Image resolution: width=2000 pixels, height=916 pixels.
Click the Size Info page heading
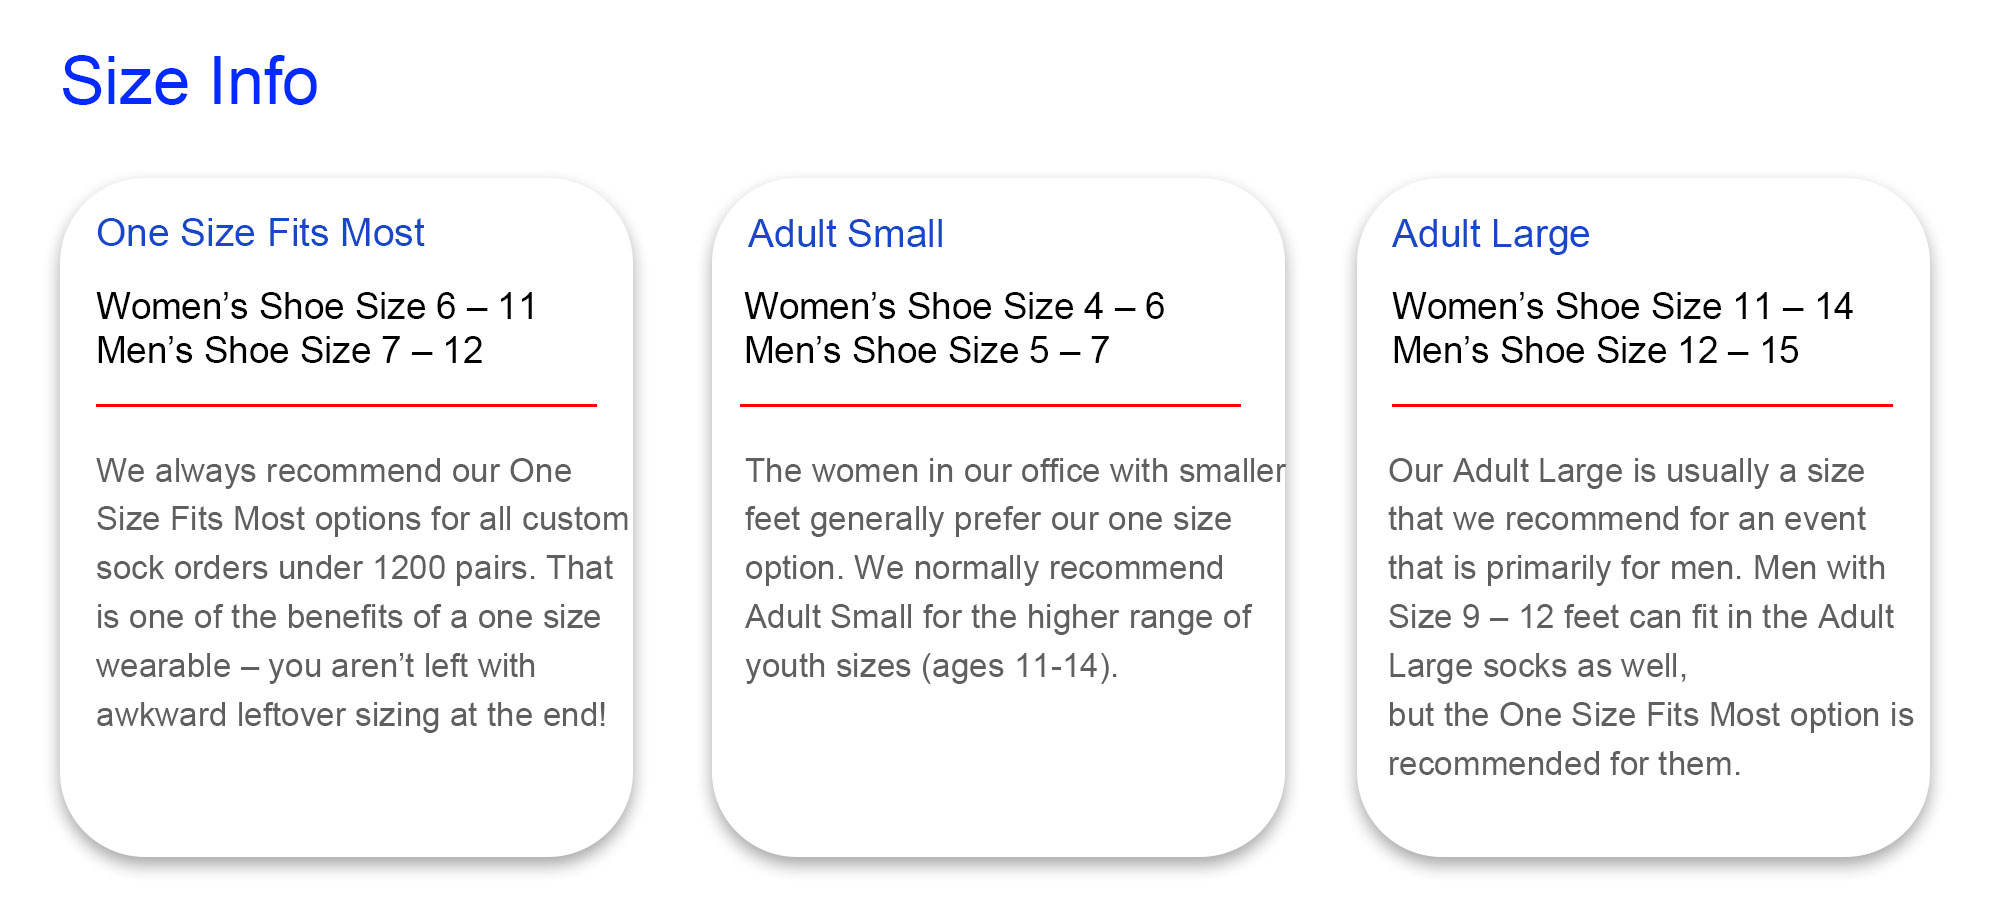click(190, 81)
